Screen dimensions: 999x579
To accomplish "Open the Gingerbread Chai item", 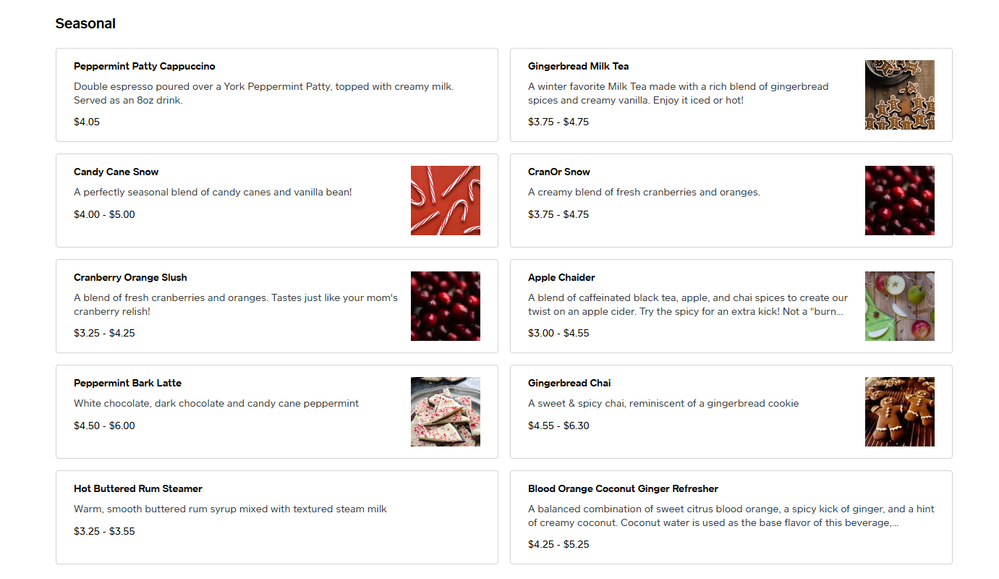I will (731, 412).
